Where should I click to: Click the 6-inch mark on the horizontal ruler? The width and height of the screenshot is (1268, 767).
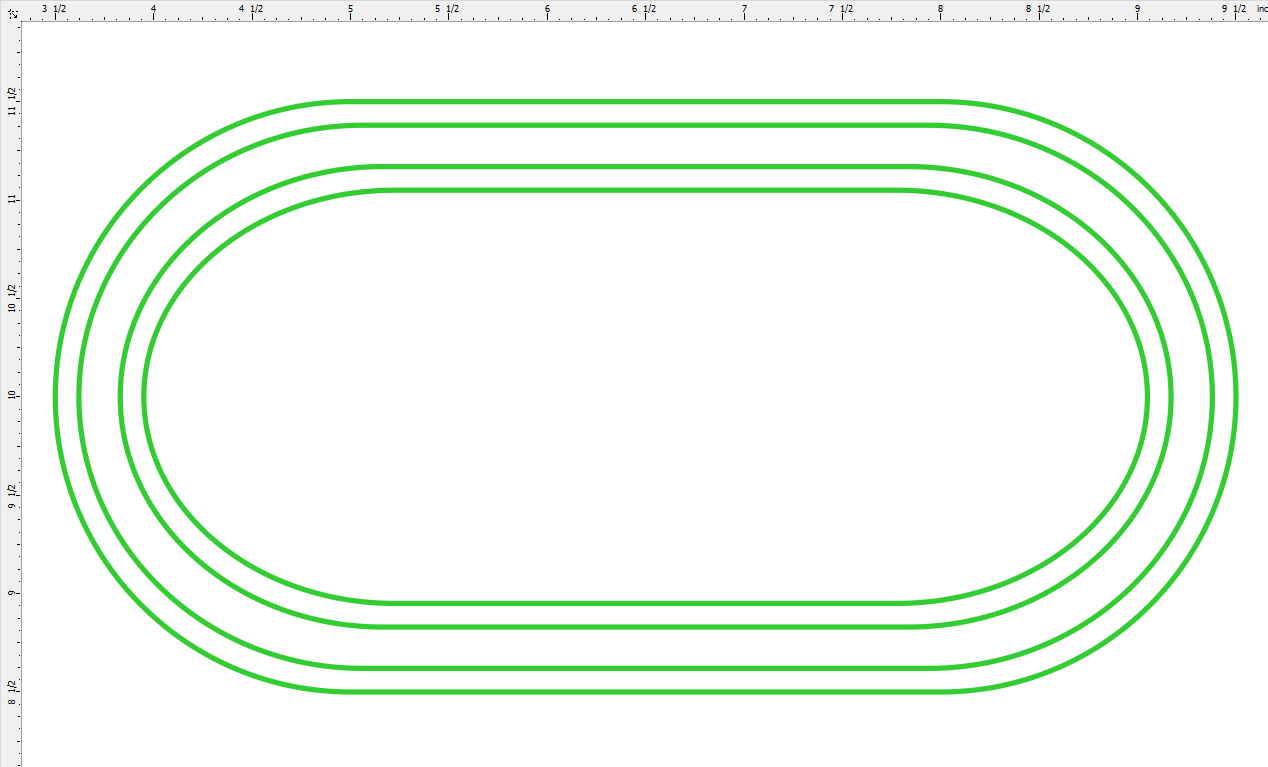coord(546,10)
